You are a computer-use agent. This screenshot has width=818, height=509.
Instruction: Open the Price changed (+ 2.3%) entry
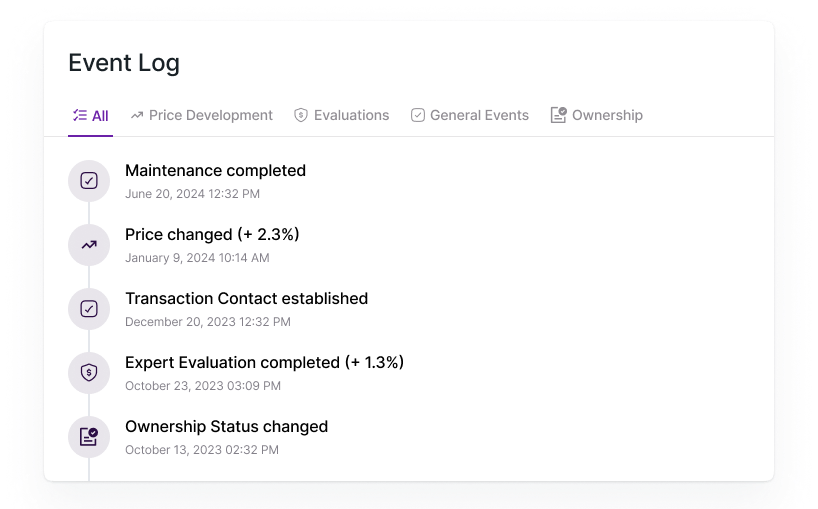tap(212, 235)
